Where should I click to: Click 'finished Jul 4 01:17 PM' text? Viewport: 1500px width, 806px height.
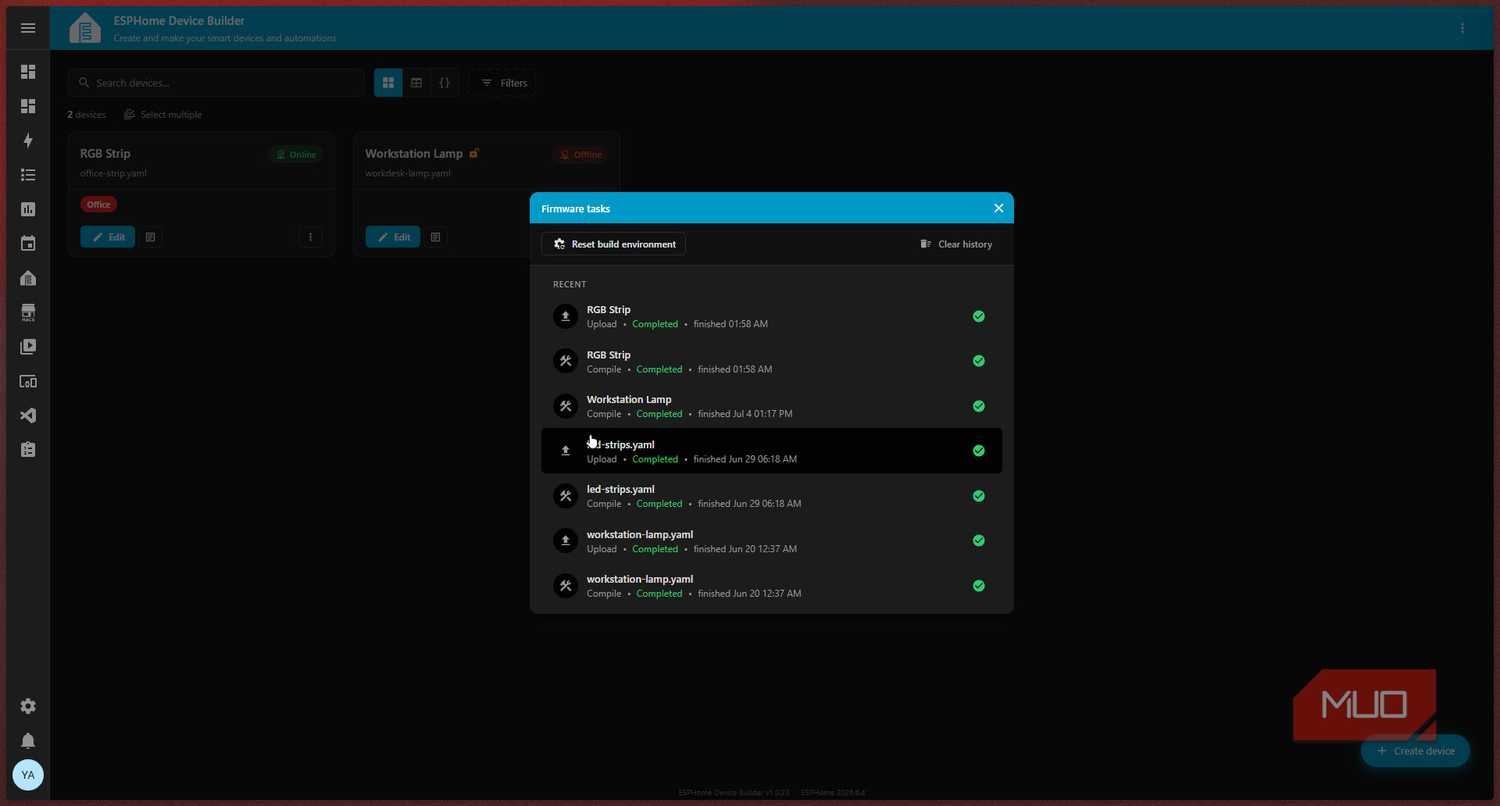pyautogui.click(x=745, y=414)
